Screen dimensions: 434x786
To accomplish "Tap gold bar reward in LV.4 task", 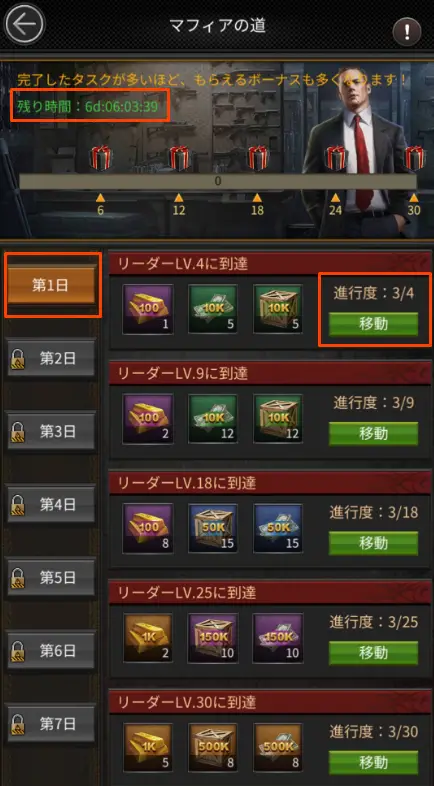I will coord(148,309).
